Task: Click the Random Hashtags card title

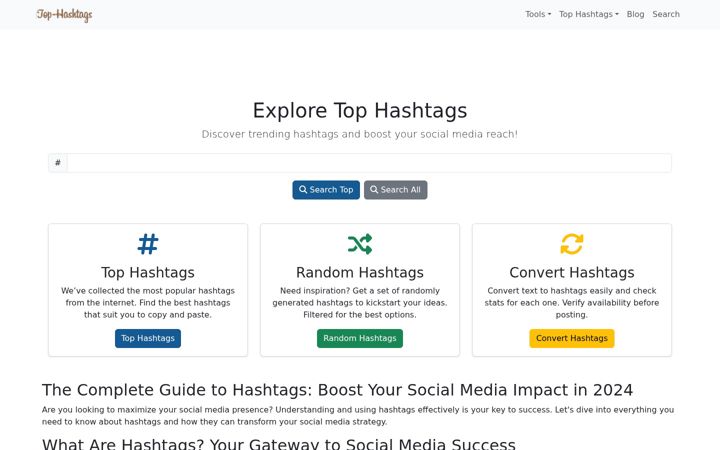Action: click(360, 272)
